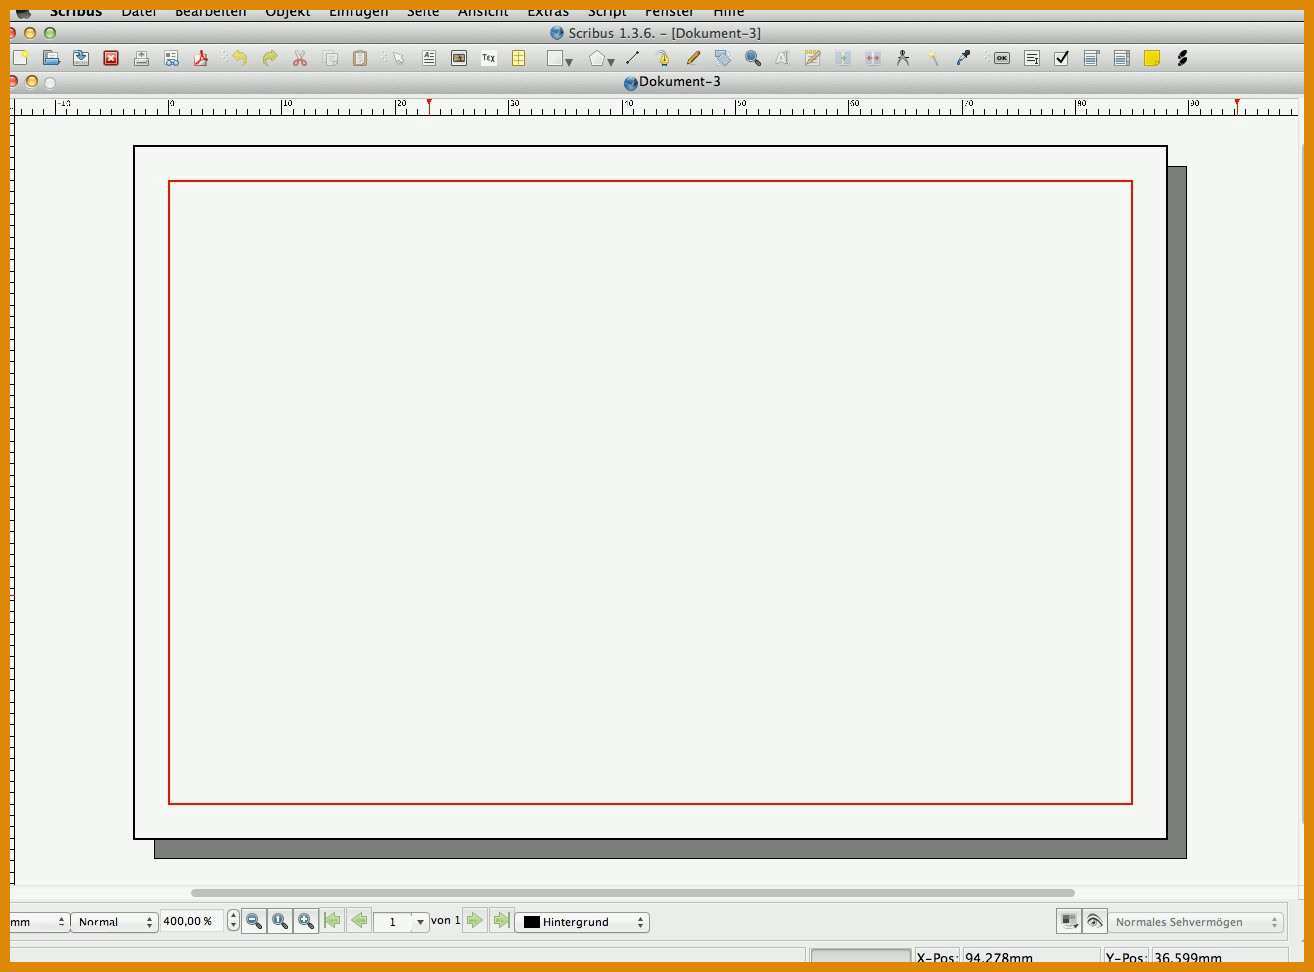Insert a PDF text field
This screenshot has width=1314, height=972.
pyautogui.click(x=1032, y=58)
